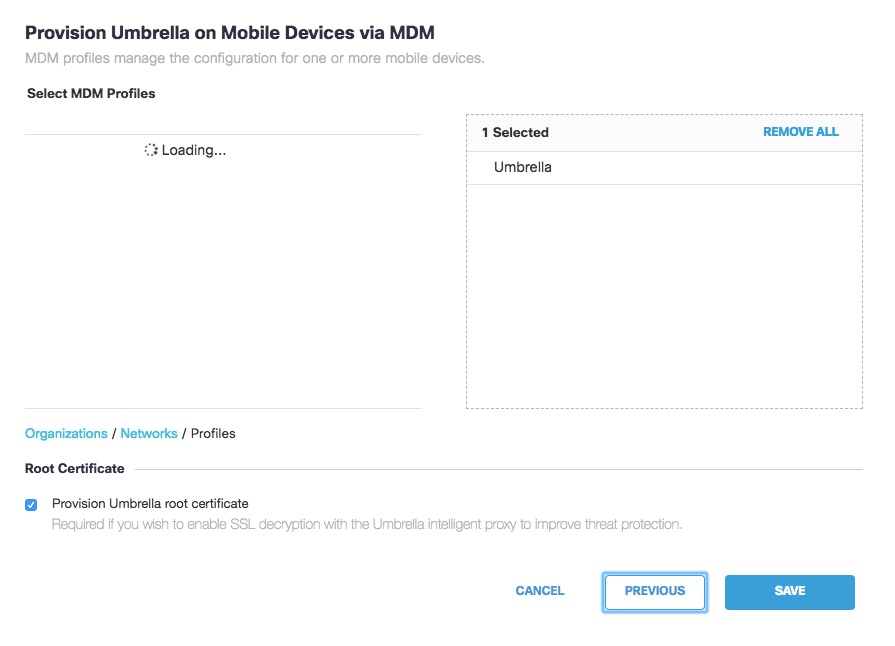Click the SSL decryption description text

click(367, 524)
